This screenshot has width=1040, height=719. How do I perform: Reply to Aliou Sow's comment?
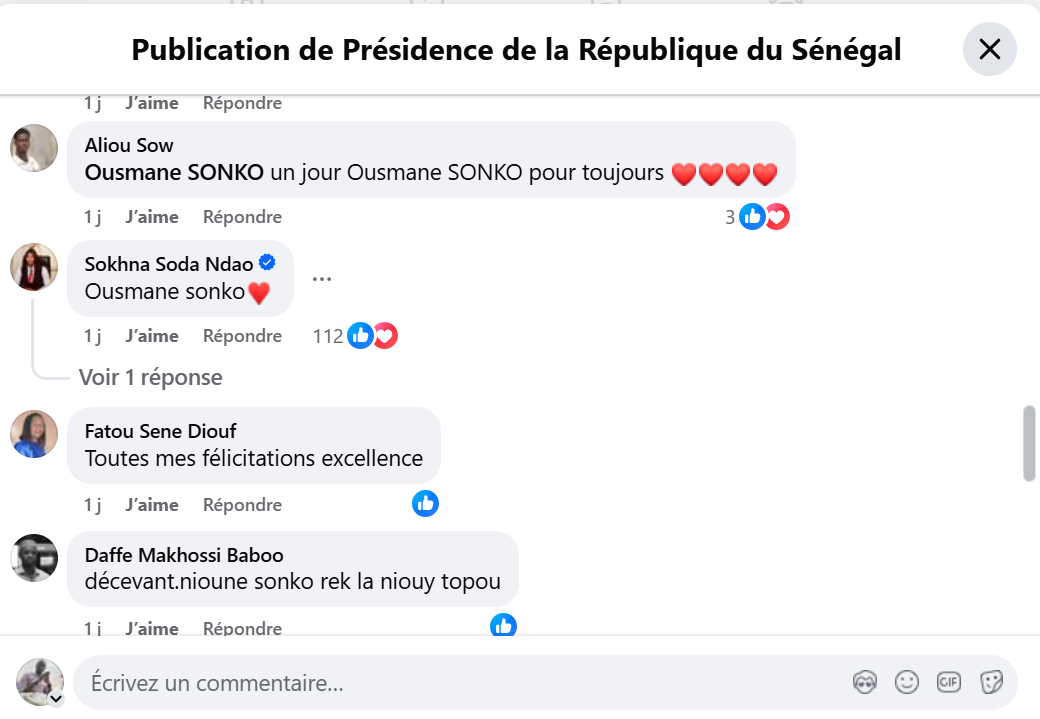click(x=242, y=217)
